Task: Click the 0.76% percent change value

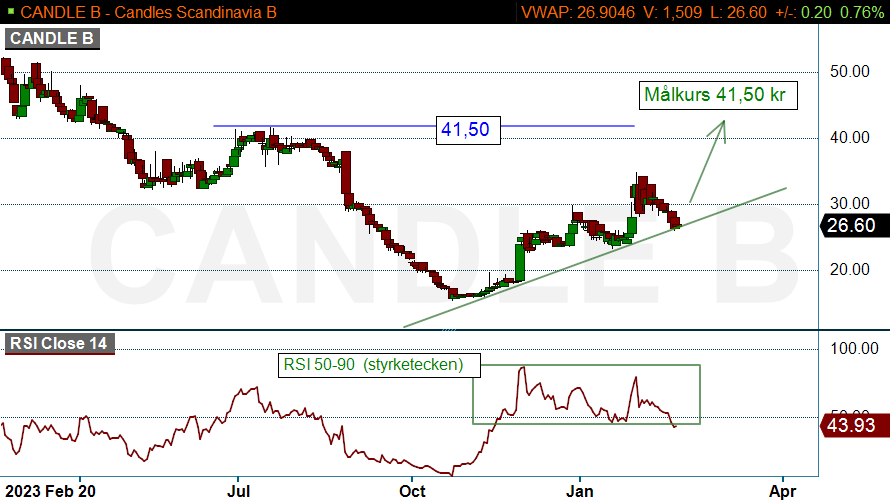Action: 862,12
